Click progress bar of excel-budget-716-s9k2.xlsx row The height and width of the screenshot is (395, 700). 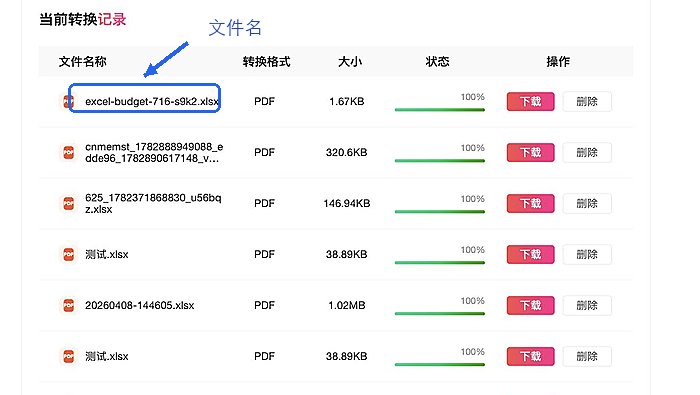pyautogui.click(x=440, y=110)
